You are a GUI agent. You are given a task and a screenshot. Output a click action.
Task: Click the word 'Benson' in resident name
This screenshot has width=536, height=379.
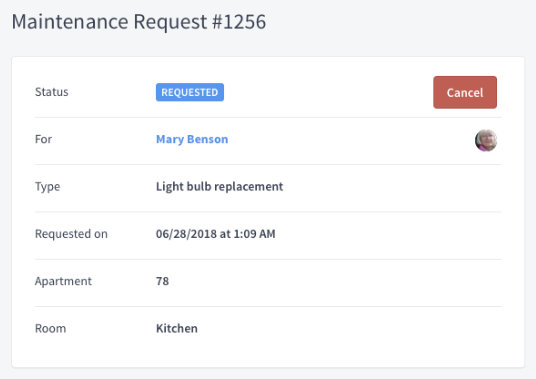pos(207,139)
